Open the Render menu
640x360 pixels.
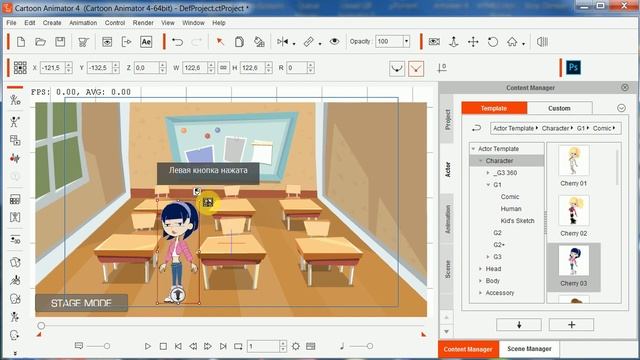point(143,23)
